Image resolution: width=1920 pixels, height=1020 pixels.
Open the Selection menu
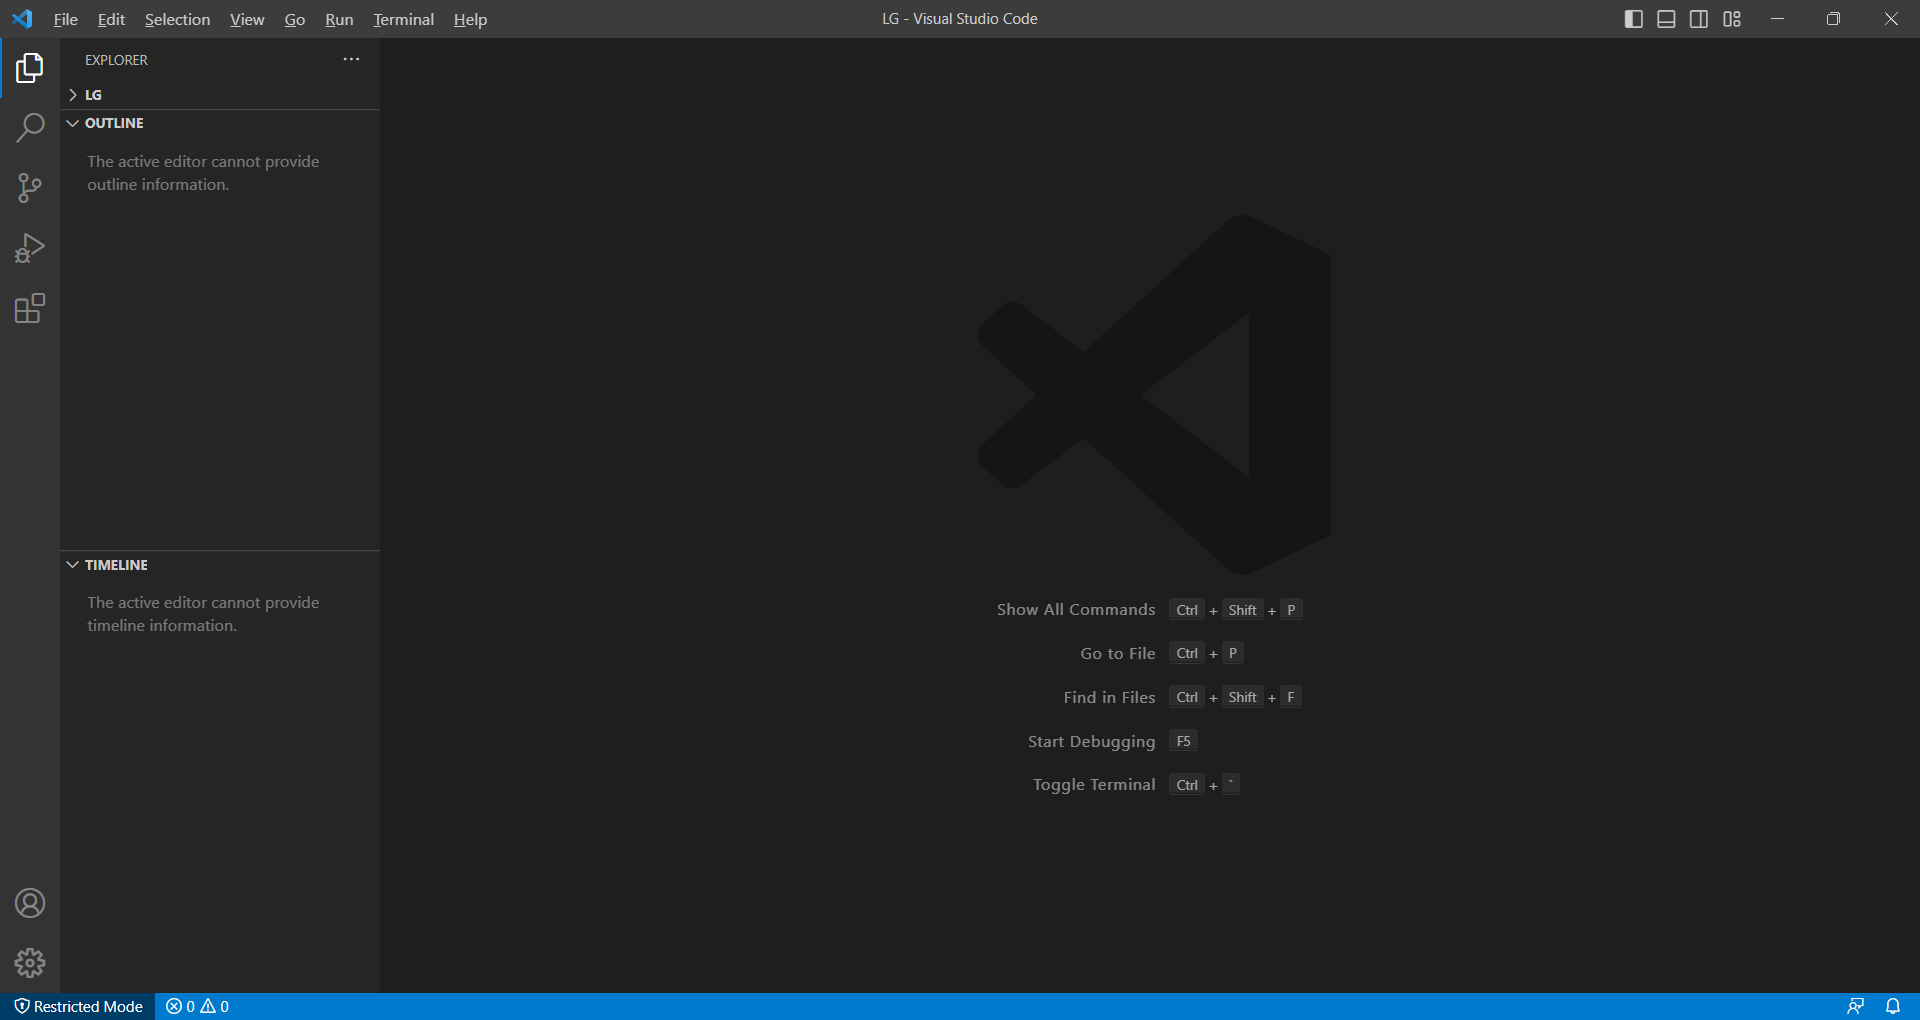pyautogui.click(x=177, y=19)
